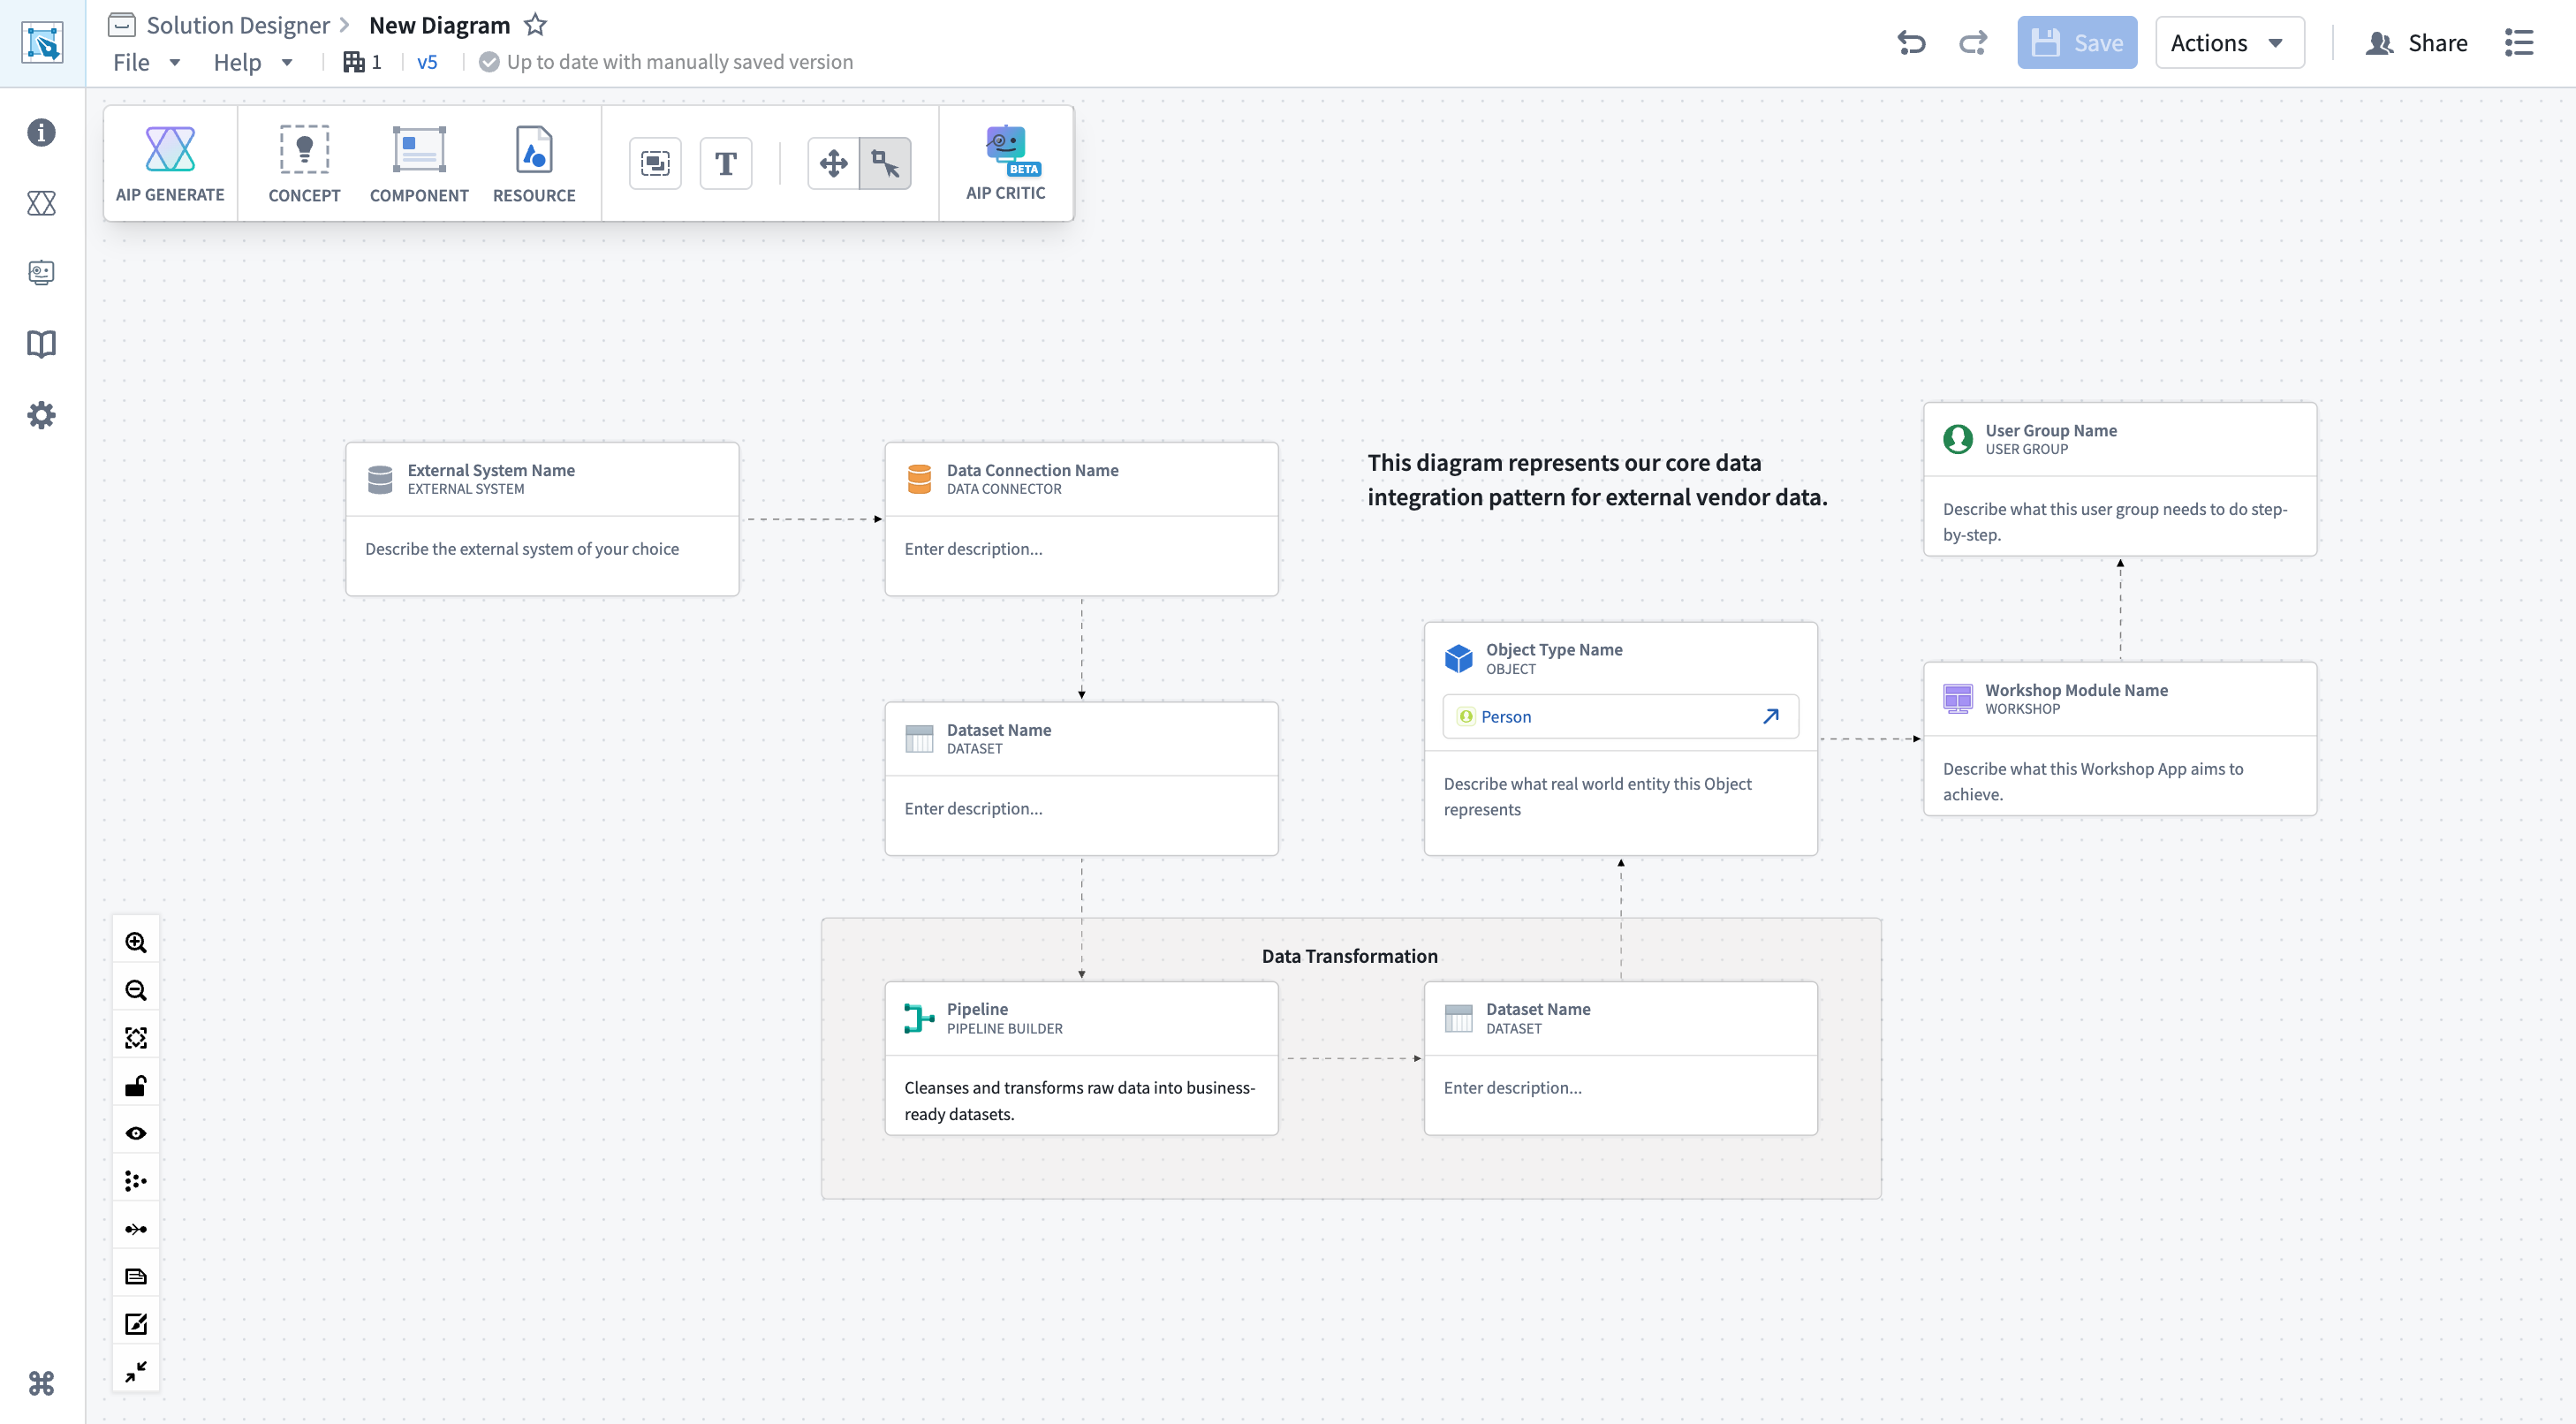2576x1424 pixels.
Task: Open the settings gear in sidebar
Action: [41, 414]
